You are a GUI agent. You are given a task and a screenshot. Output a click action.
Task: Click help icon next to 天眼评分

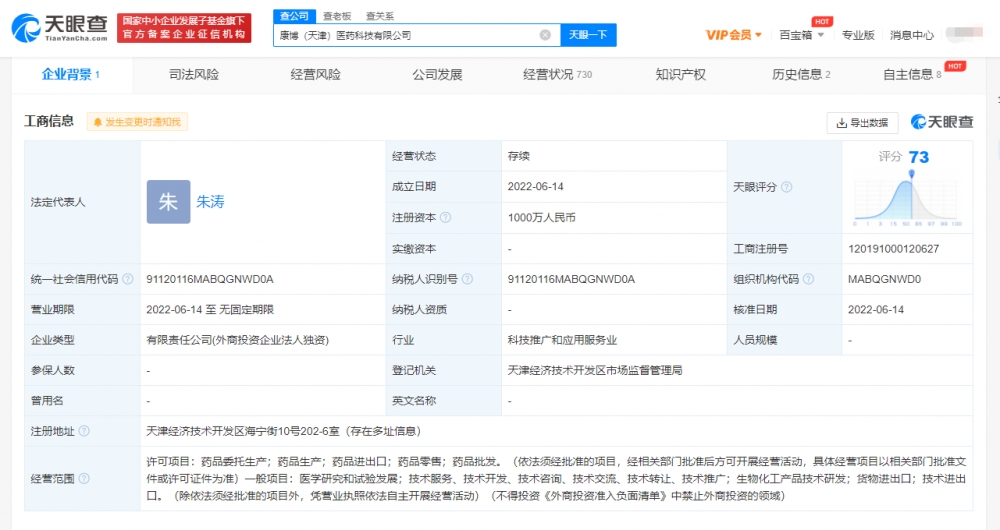click(x=787, y=187)
